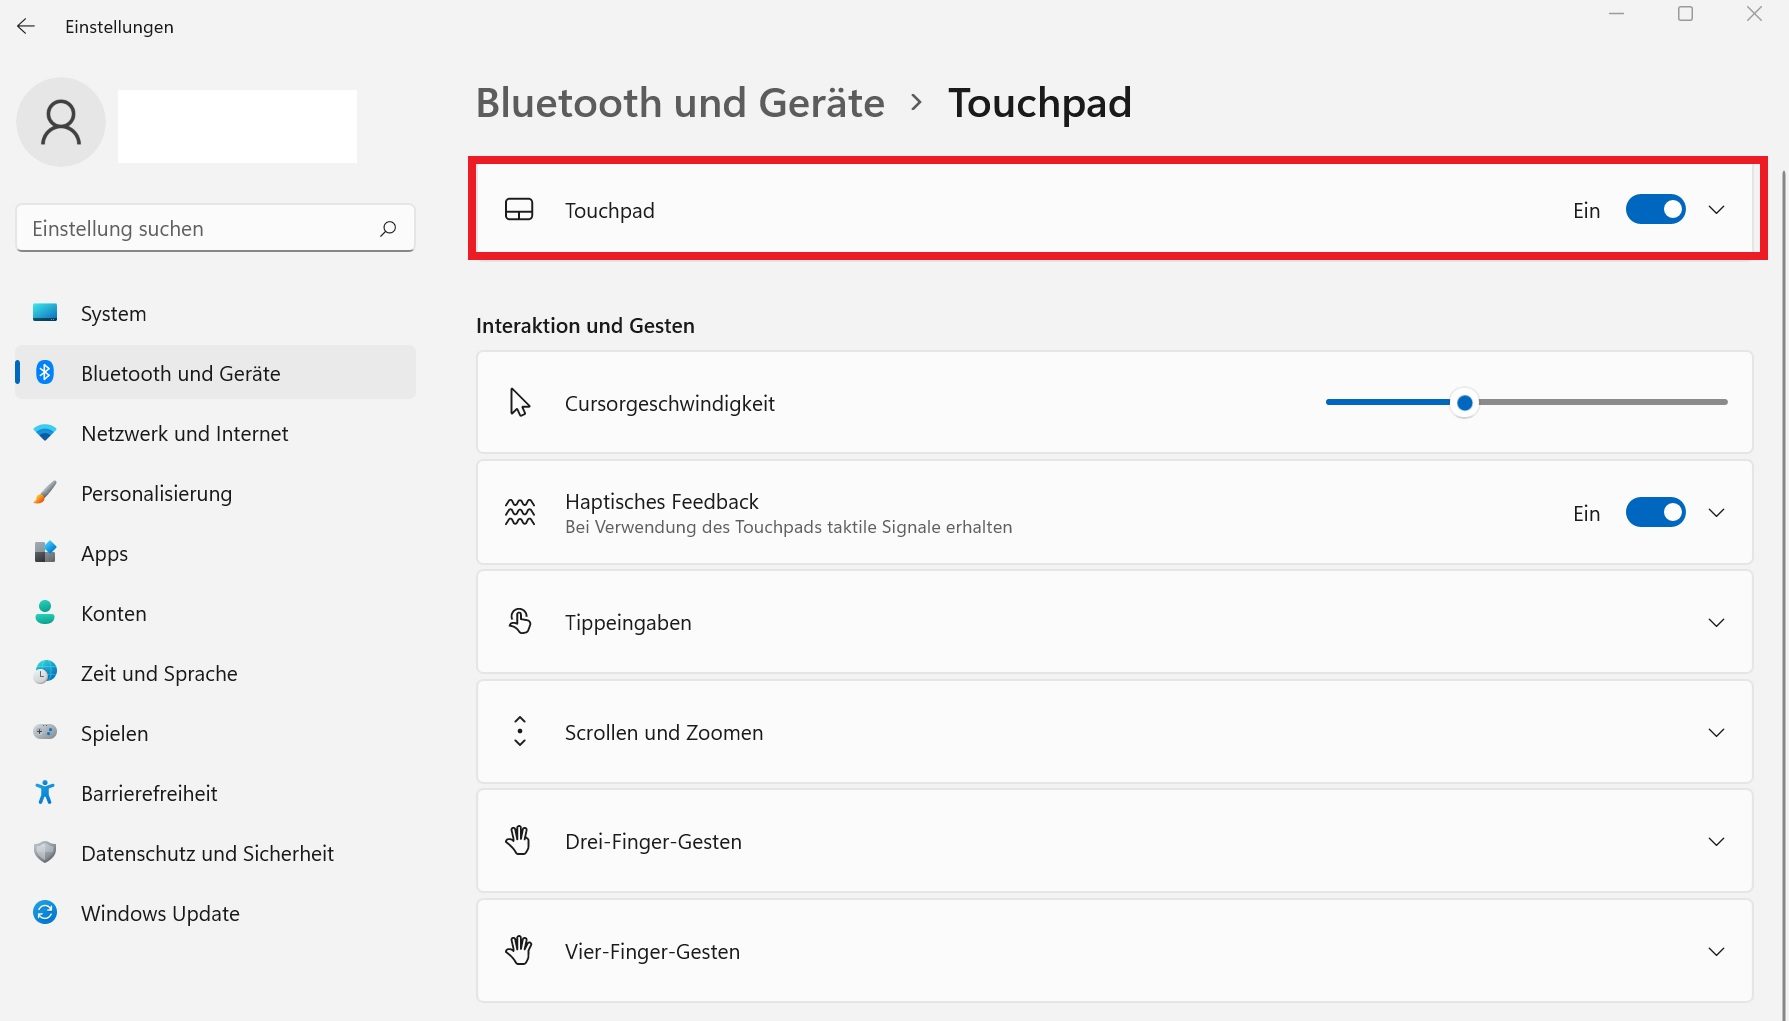Screen dimensions: 1789x1021
Task: Go to Bluetooth und Geräte breadcrumb
Action: (680, 103)
